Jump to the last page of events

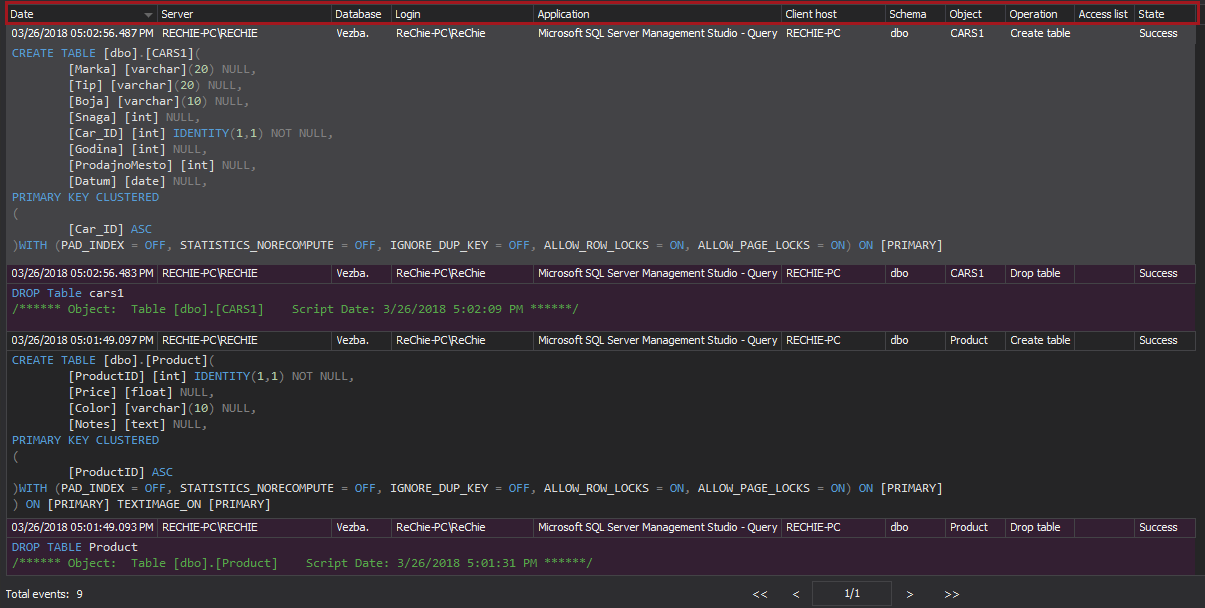952,594
